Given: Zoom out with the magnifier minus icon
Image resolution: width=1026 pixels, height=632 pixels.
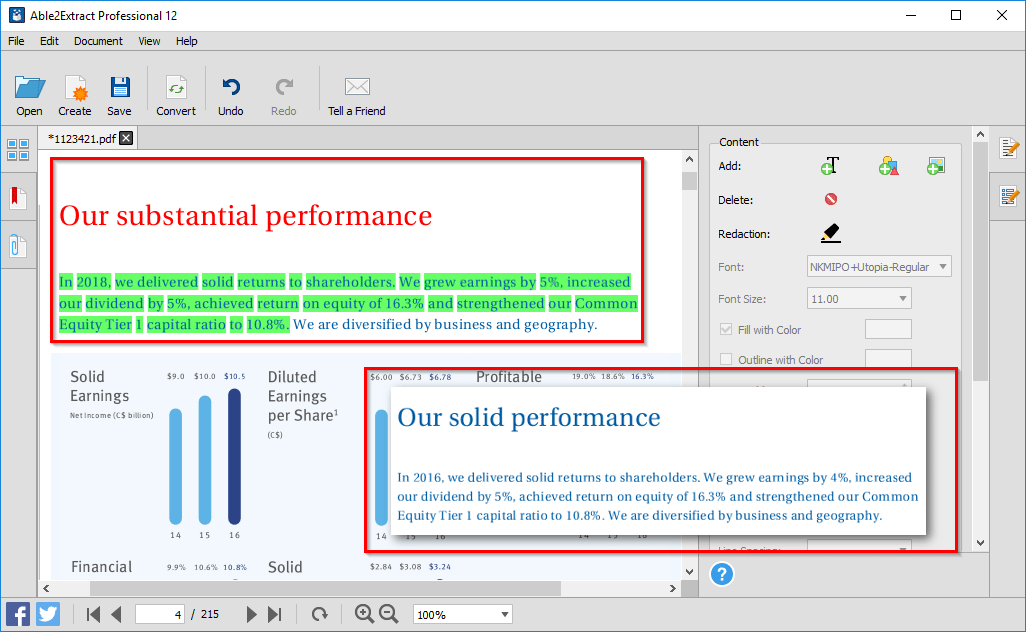Looking at the screenshot, I should pyautogui.click(x=389, y=614).
